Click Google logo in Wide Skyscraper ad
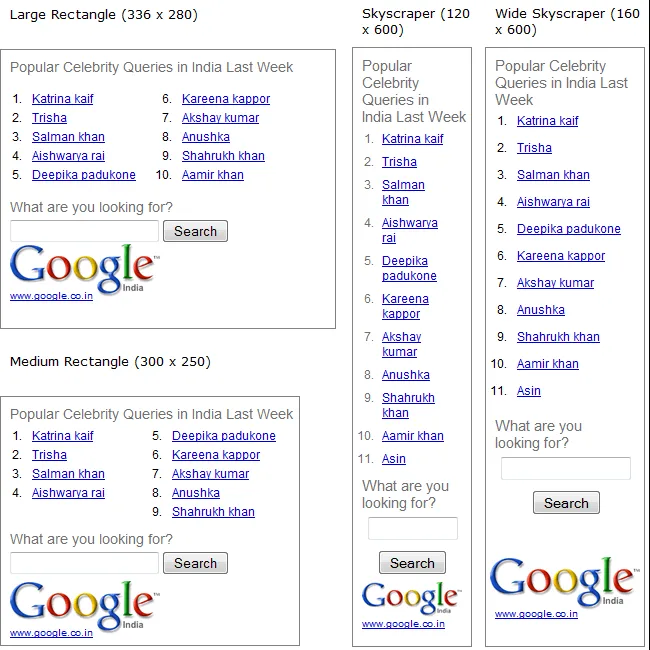This screenshot has height=650, width=650. point(561,581)
